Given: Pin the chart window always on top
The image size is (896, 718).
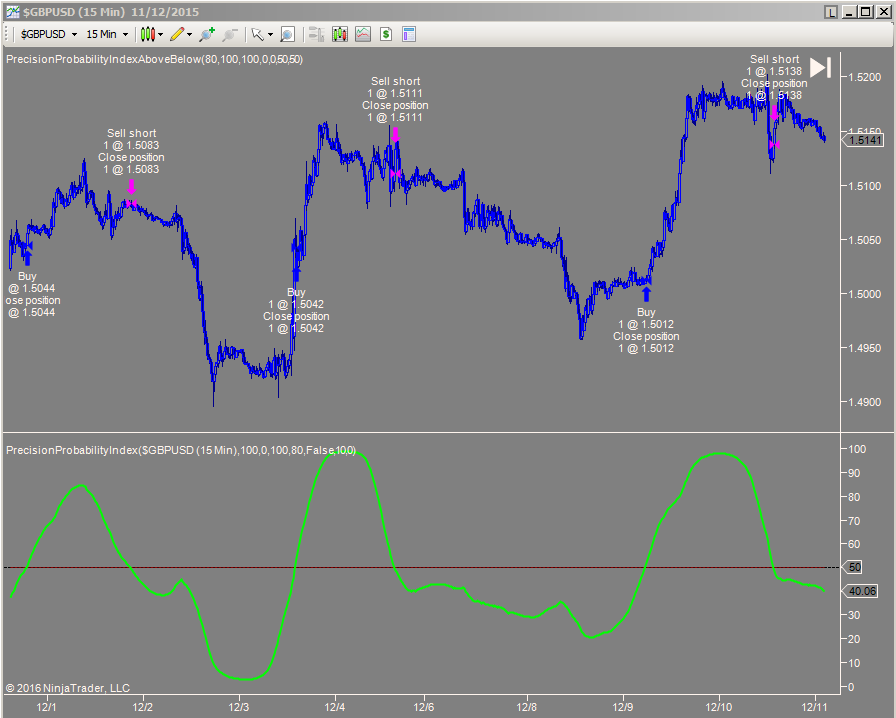Looking at the screenshot, I should 831,10.
